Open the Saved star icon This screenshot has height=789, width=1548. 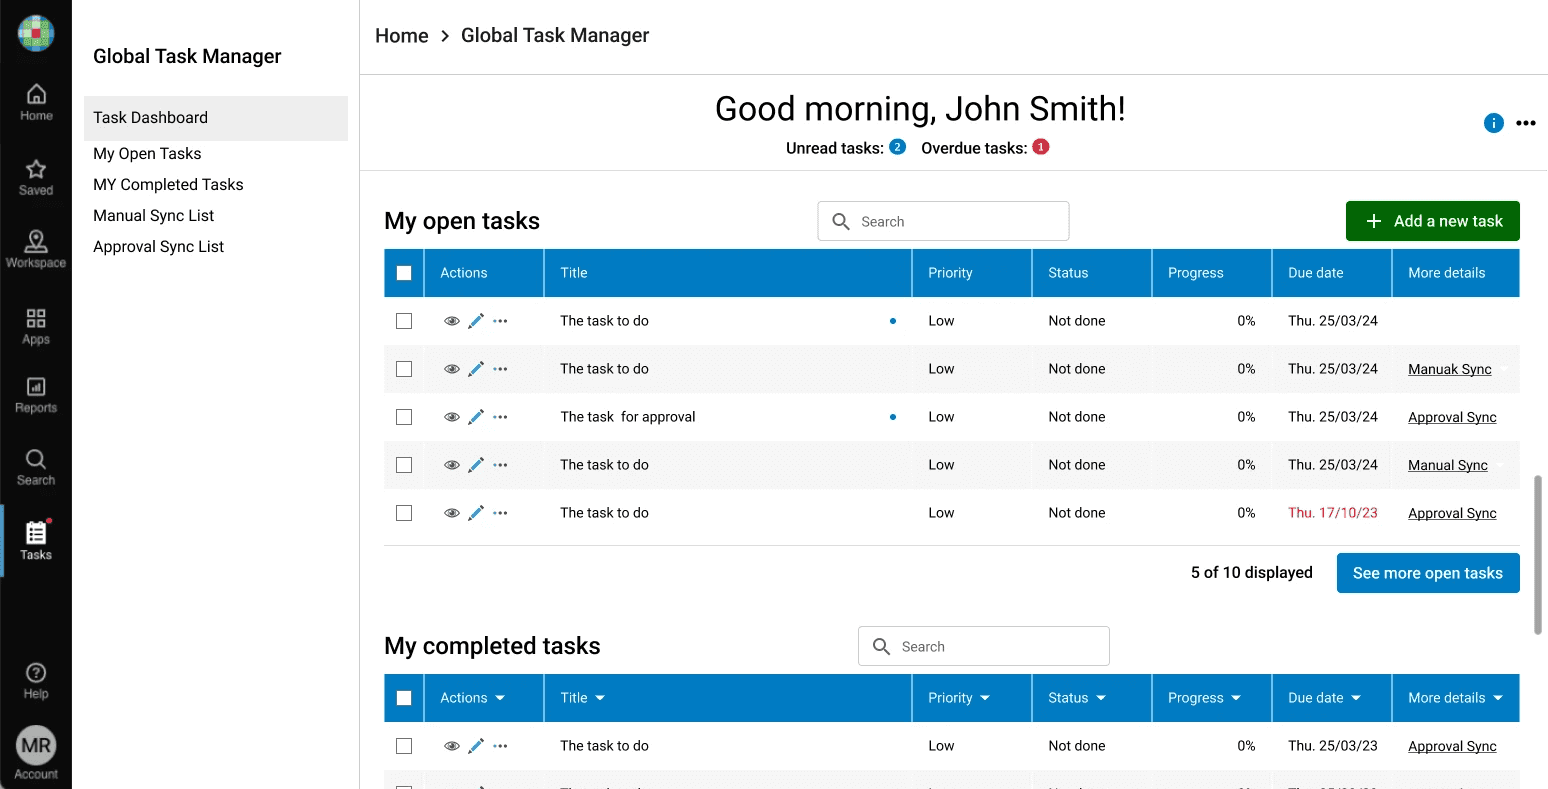click(x=36, y=177)
